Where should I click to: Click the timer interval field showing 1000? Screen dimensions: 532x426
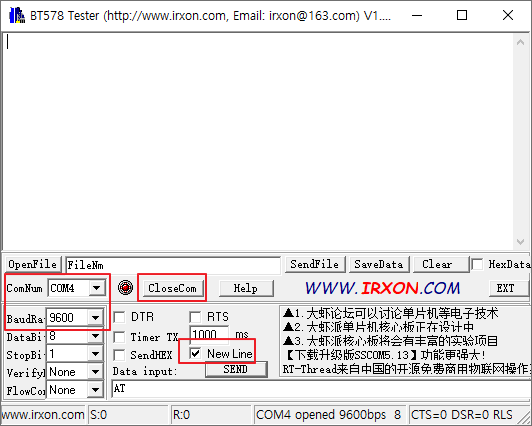[209, 334]
